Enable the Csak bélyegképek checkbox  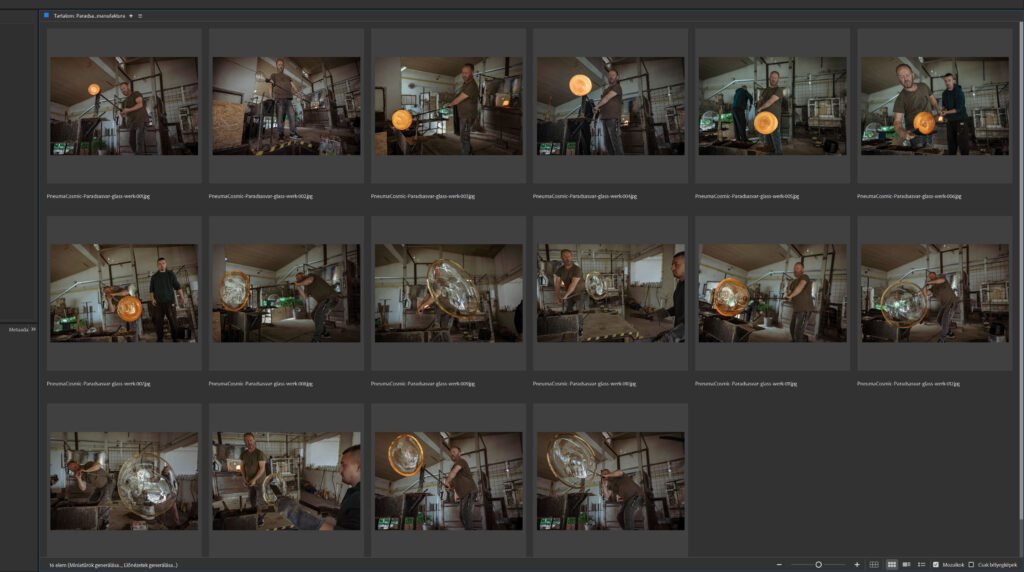971,565
